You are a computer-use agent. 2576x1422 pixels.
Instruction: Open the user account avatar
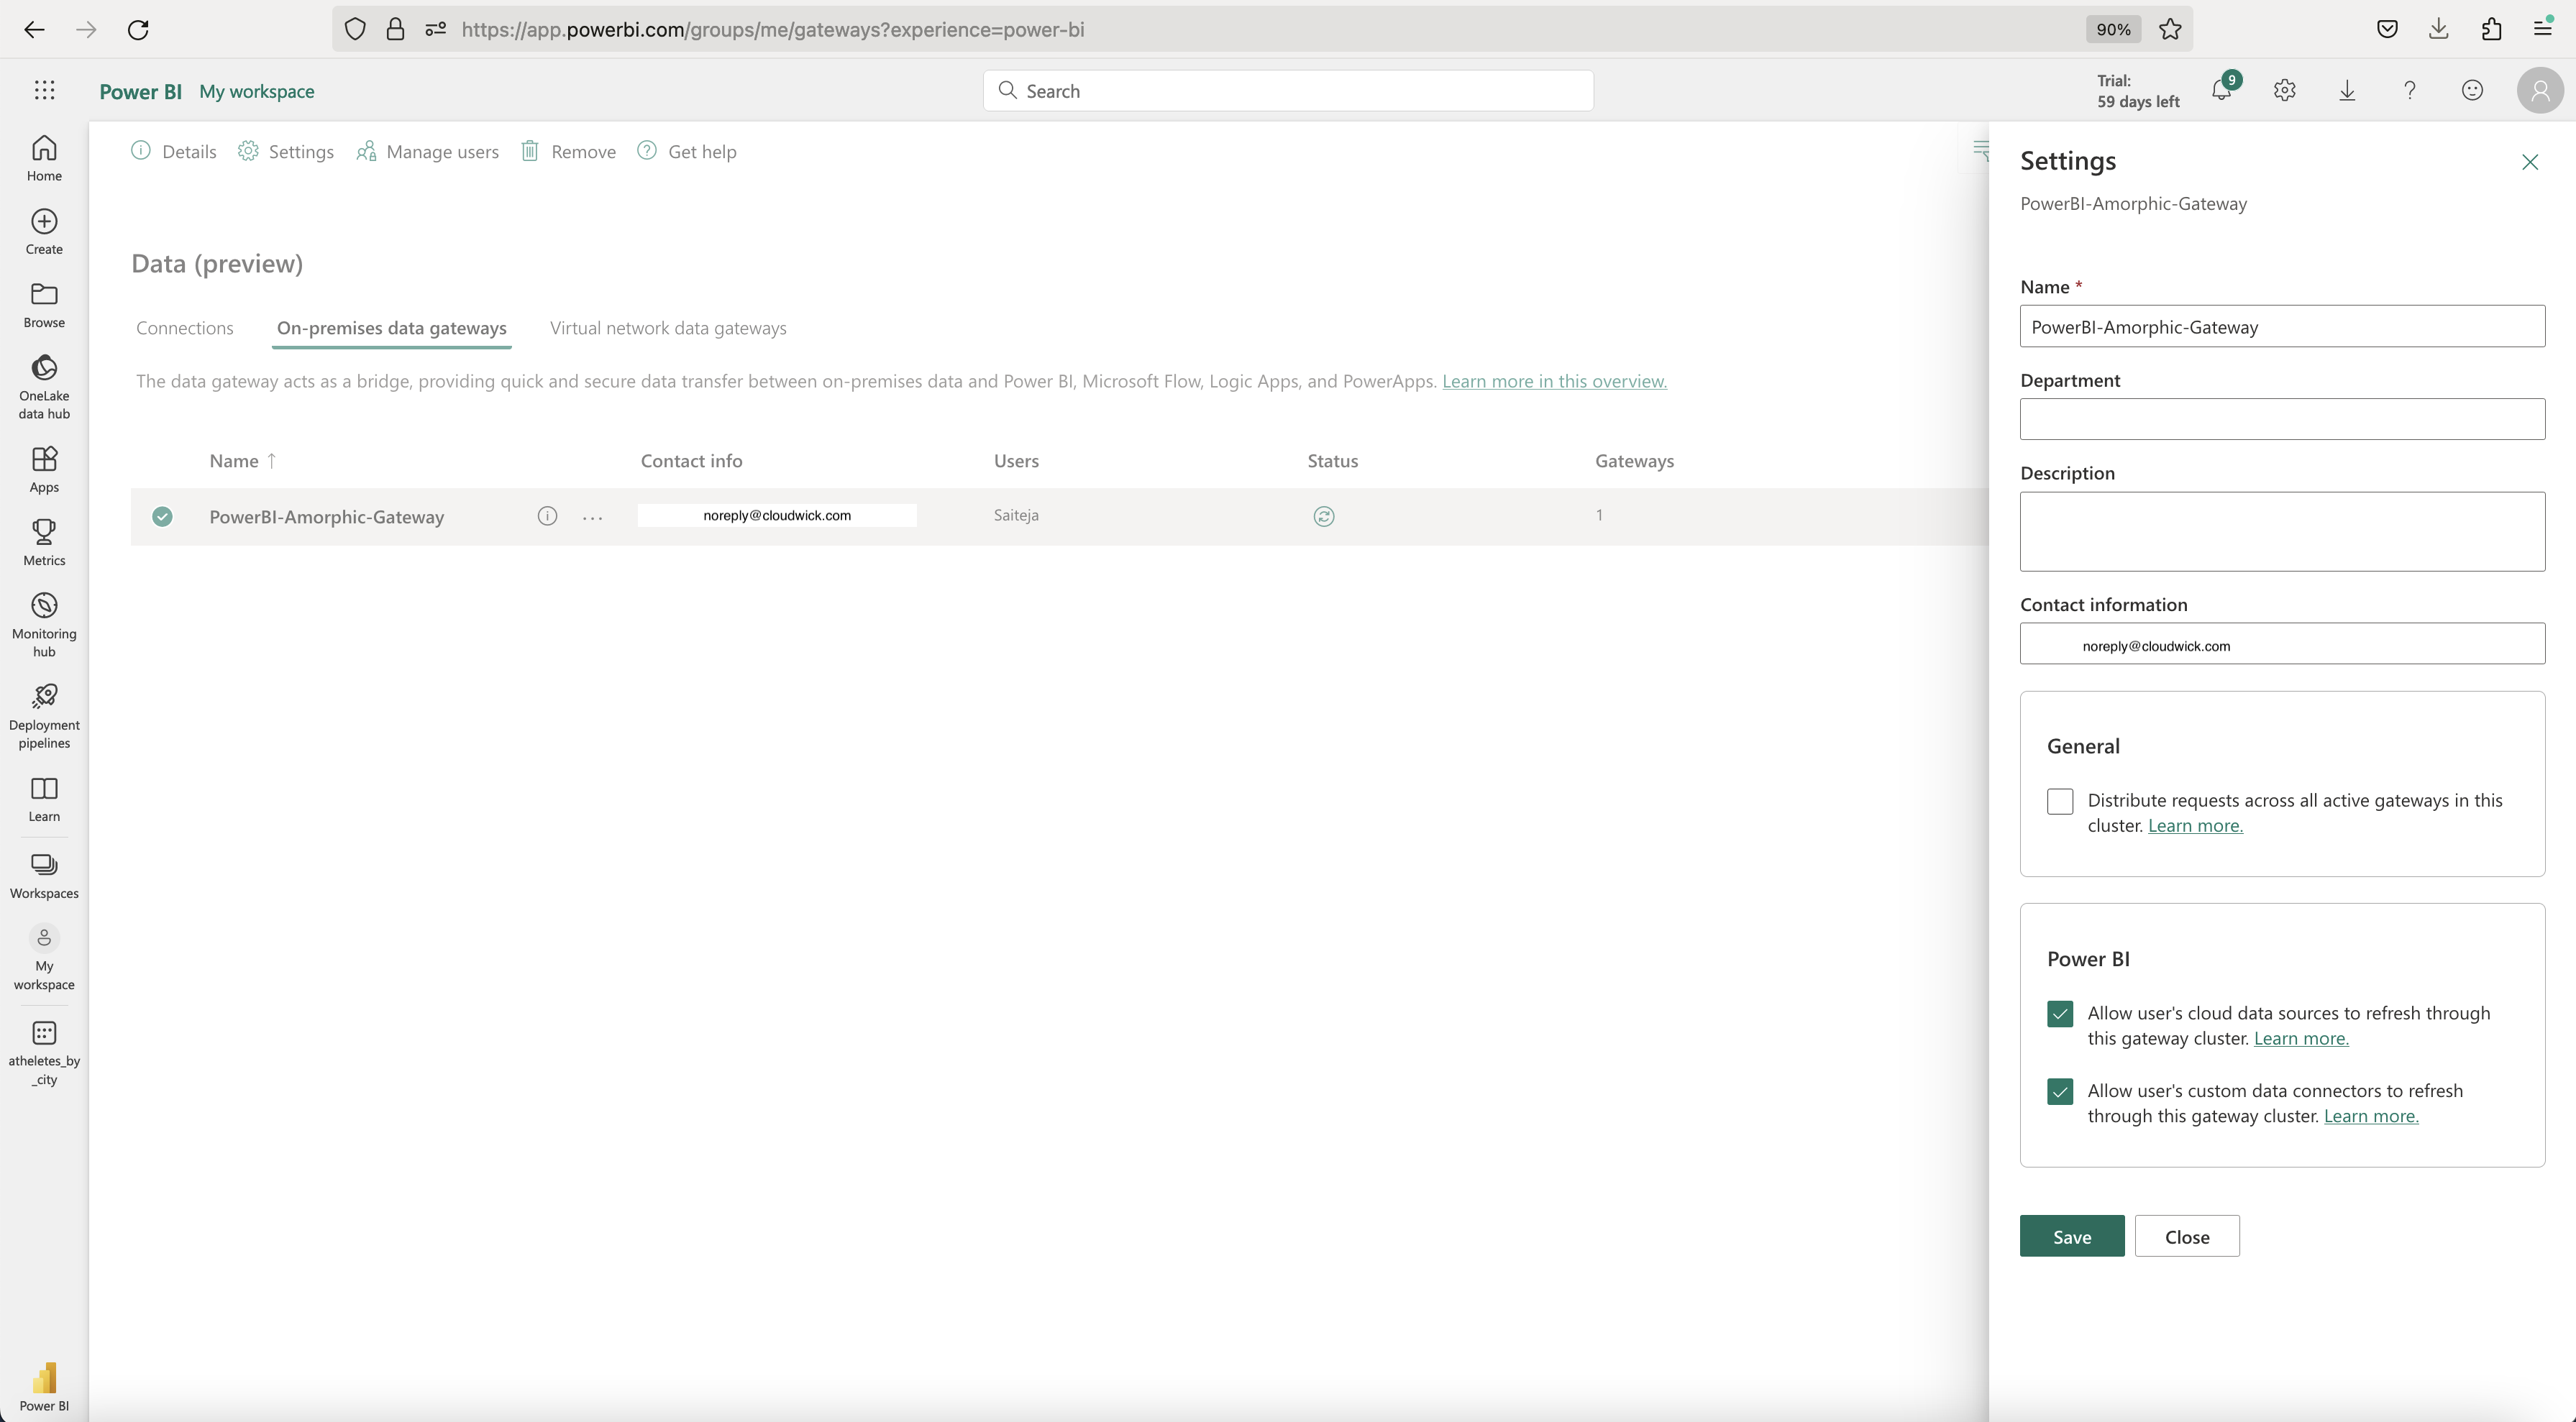(2540, 90)
